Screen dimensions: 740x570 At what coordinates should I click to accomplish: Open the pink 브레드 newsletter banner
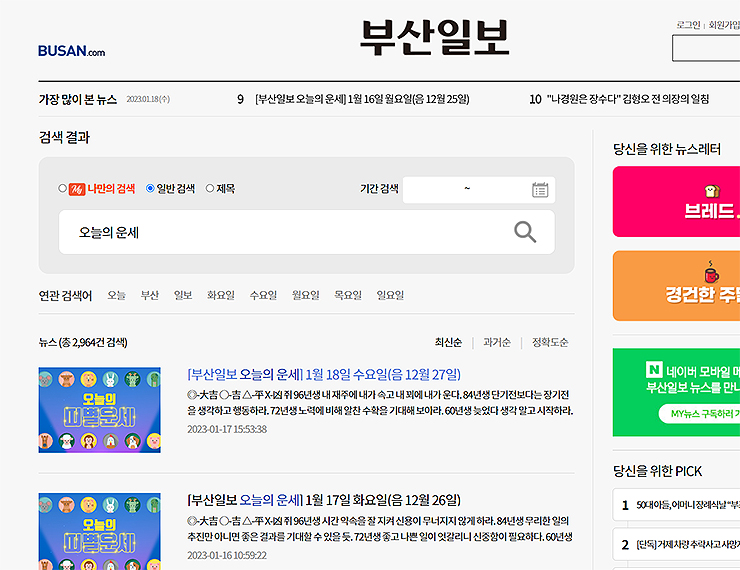(x=676, y=201)
